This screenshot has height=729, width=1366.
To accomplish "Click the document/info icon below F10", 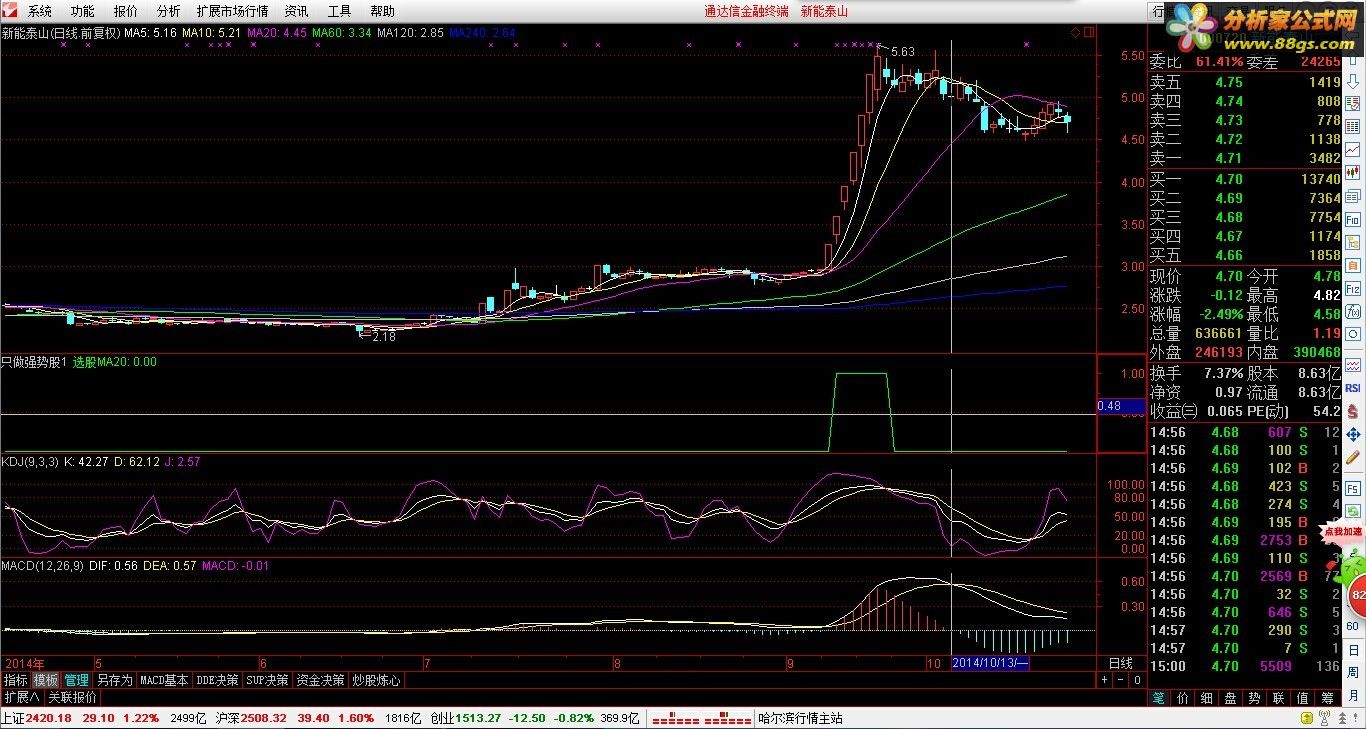I will point(1353,242).
